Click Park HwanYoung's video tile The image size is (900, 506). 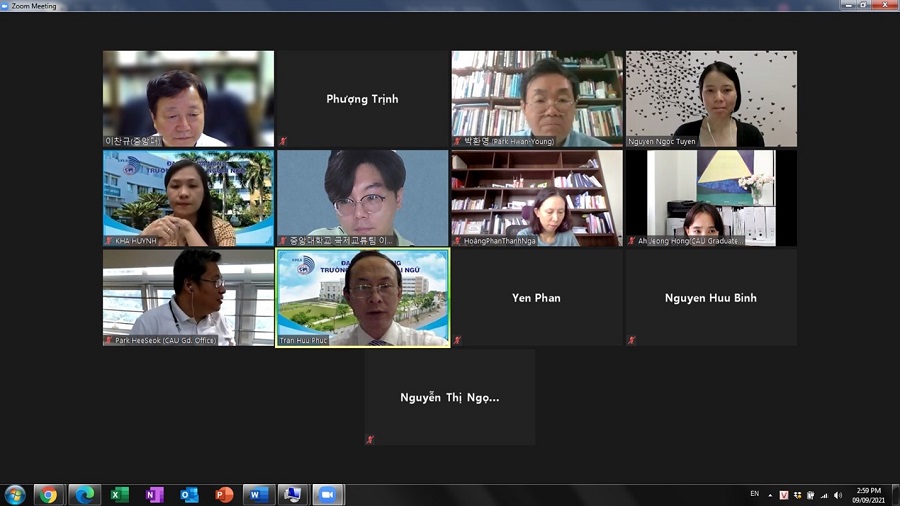point(537,99)
